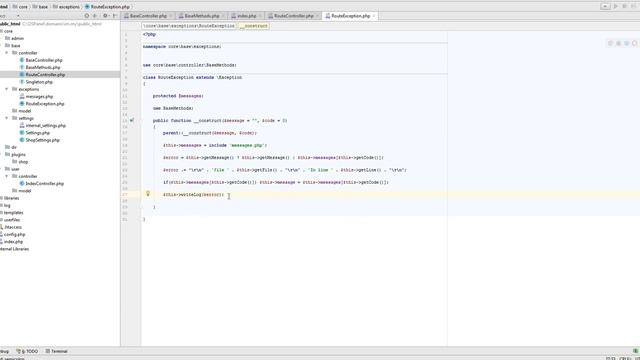Screen dimensions: 640x360
Task: Select the log folder in the tree
Action: (6, 206)
